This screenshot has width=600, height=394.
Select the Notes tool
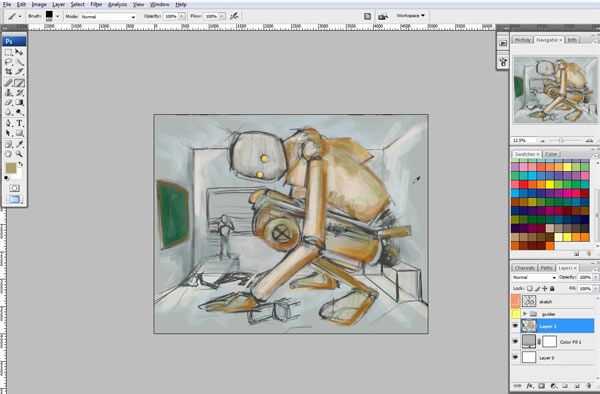(8, 144)
